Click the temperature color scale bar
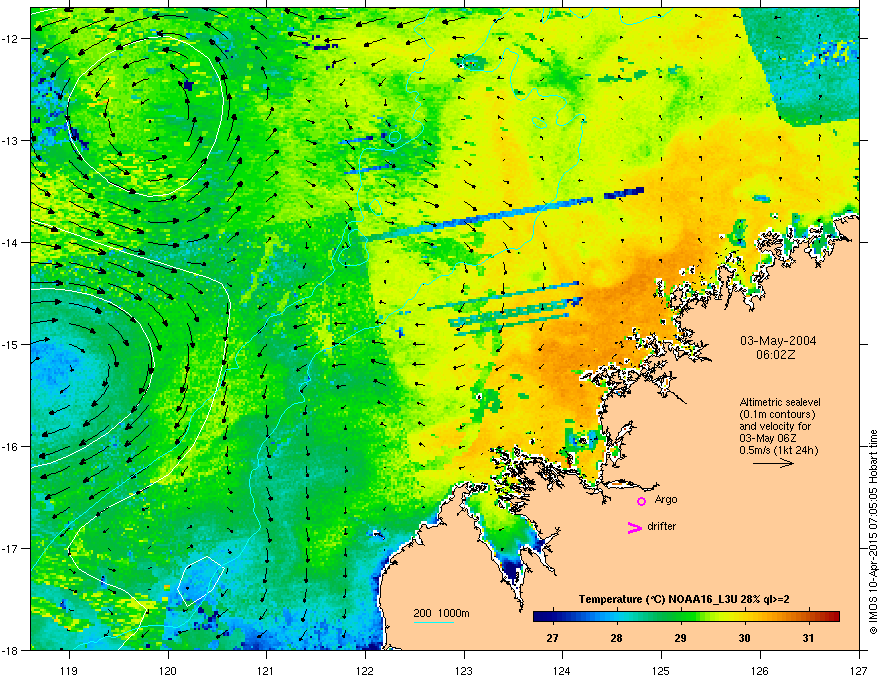 coord(686,616)
